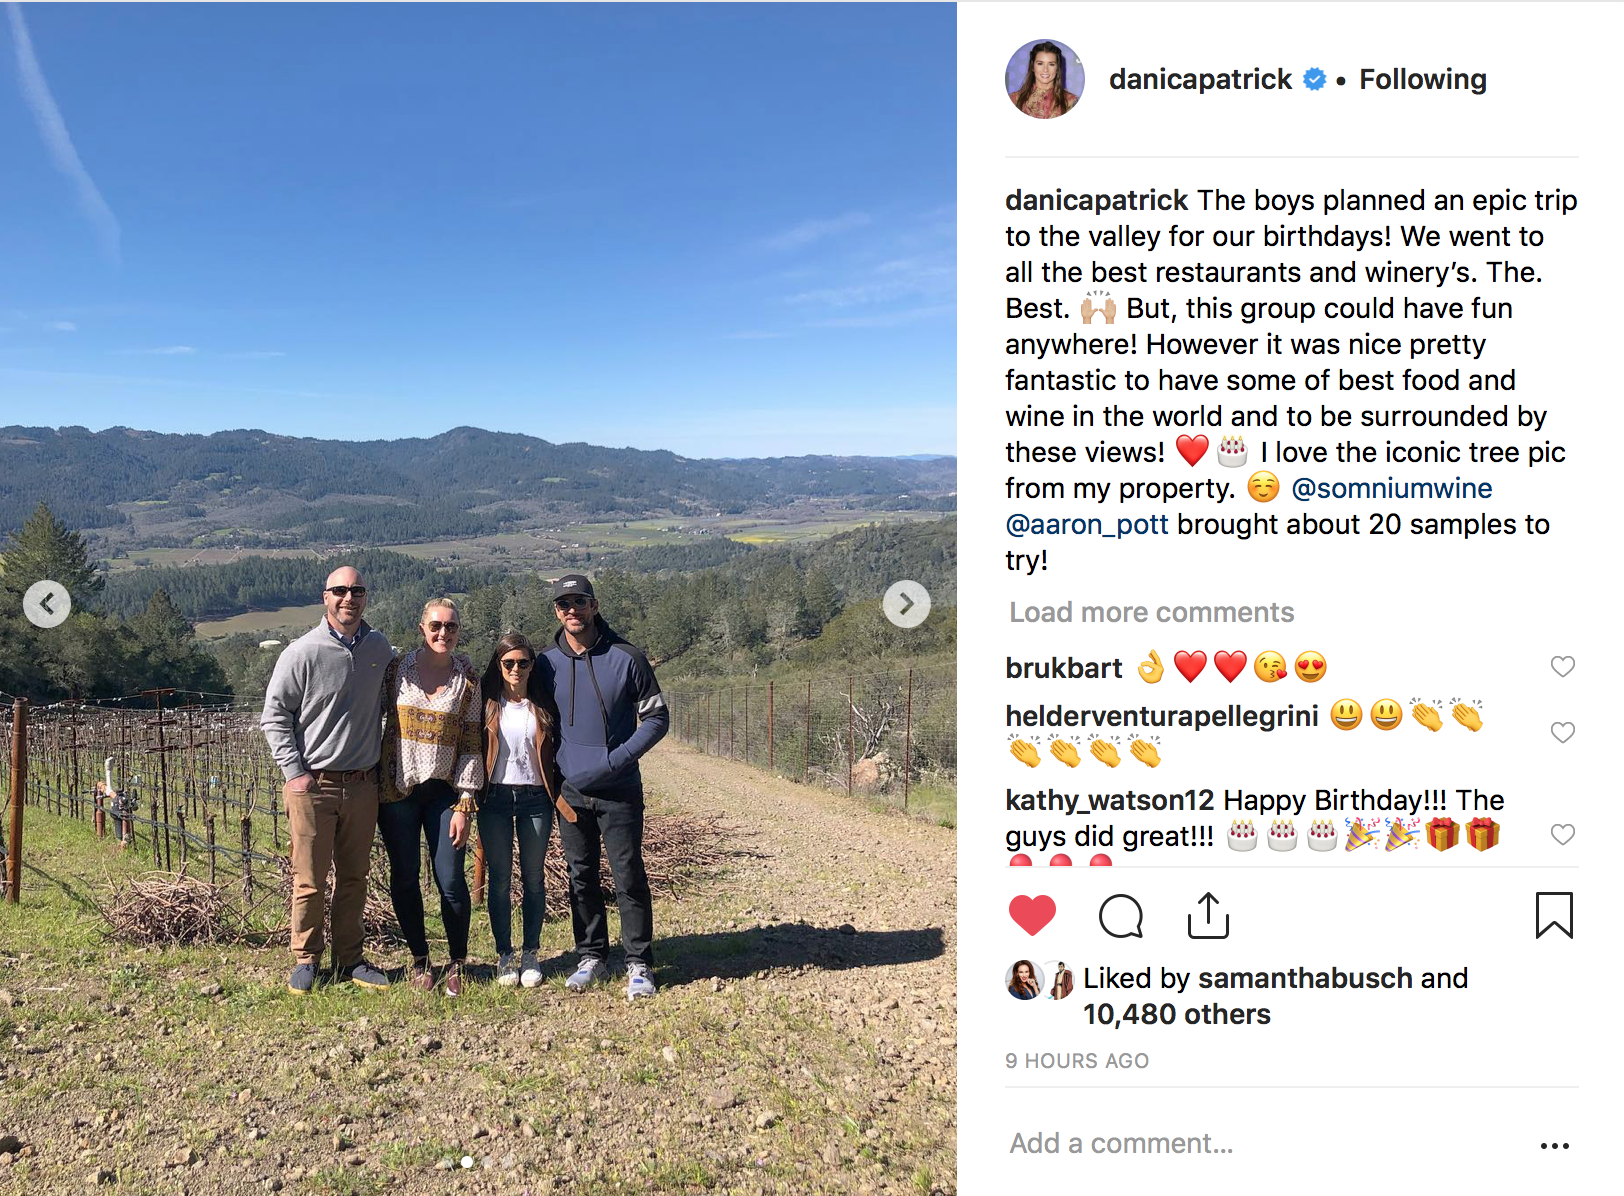Open comment bubble icon under post
Image resolution: width=1624 pixels, height=1196 pixels.
pyautogui.click(x=1120, y=915)
